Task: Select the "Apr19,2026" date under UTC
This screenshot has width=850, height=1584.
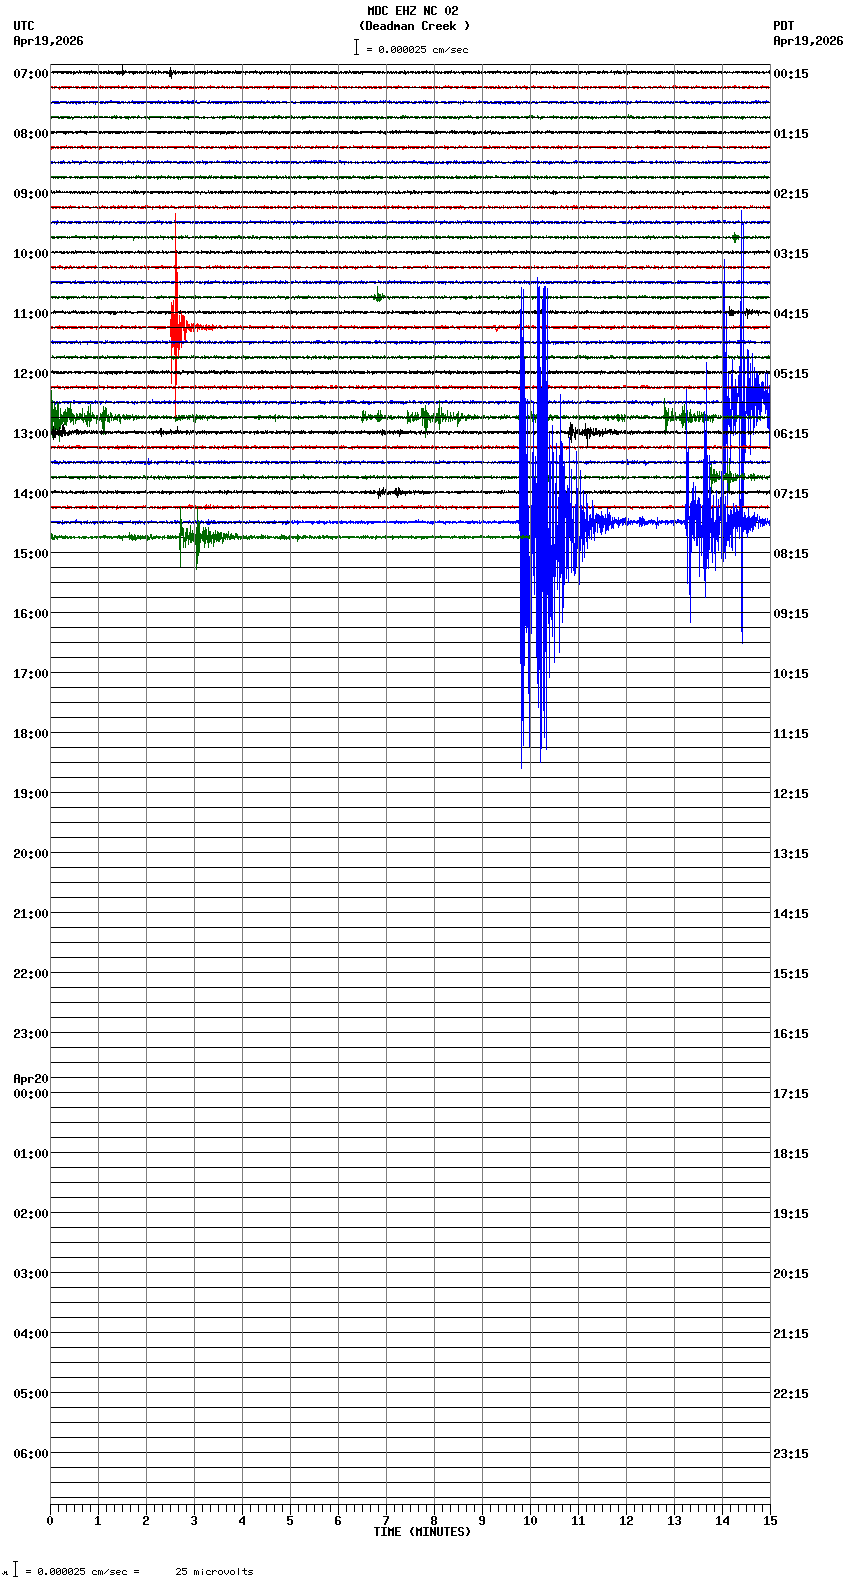Action: pyautogui.click(x=49, y=41)
